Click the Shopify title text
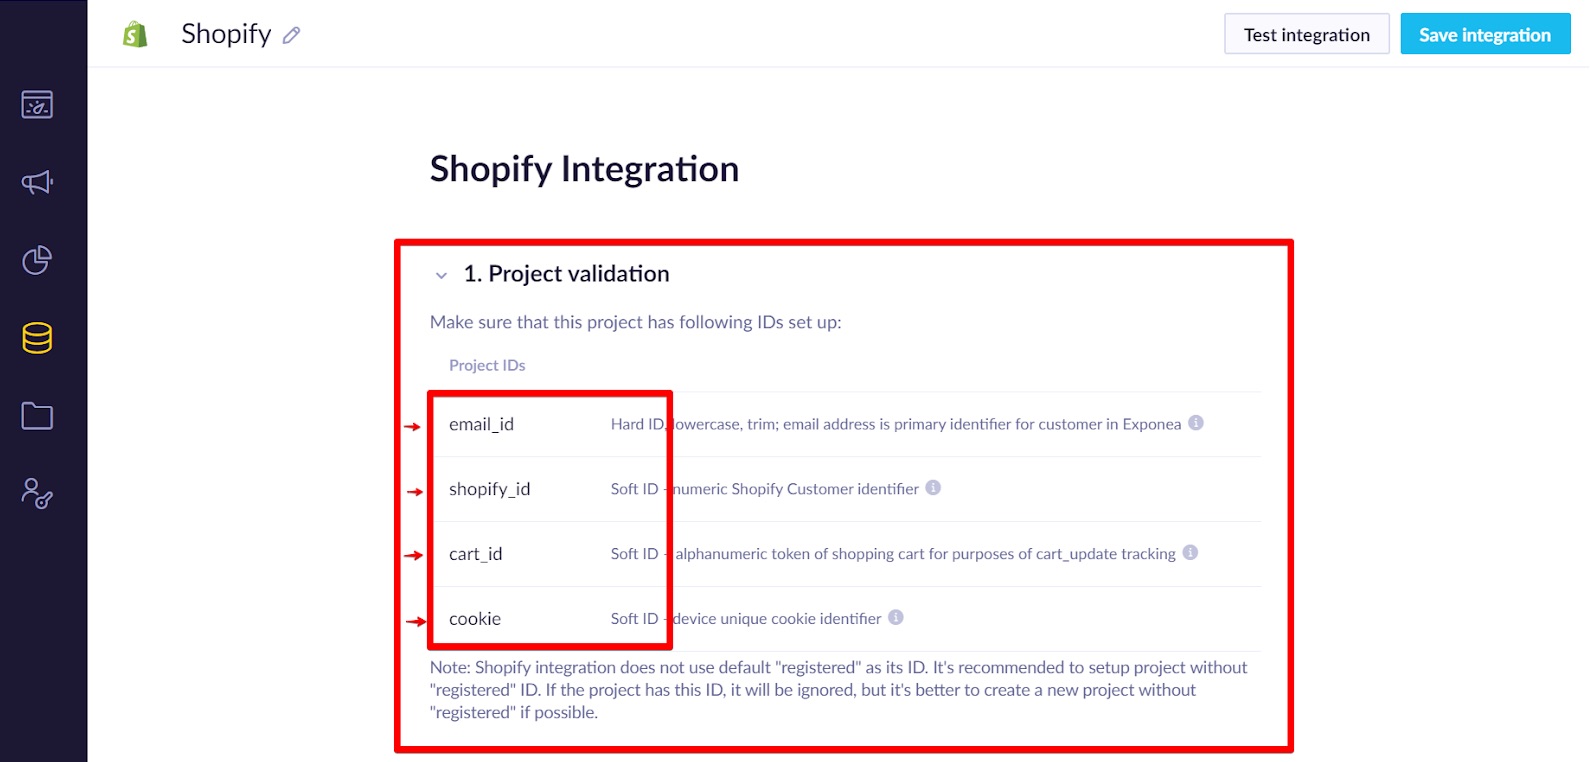Screen dimensions: 1590x762 226,34
